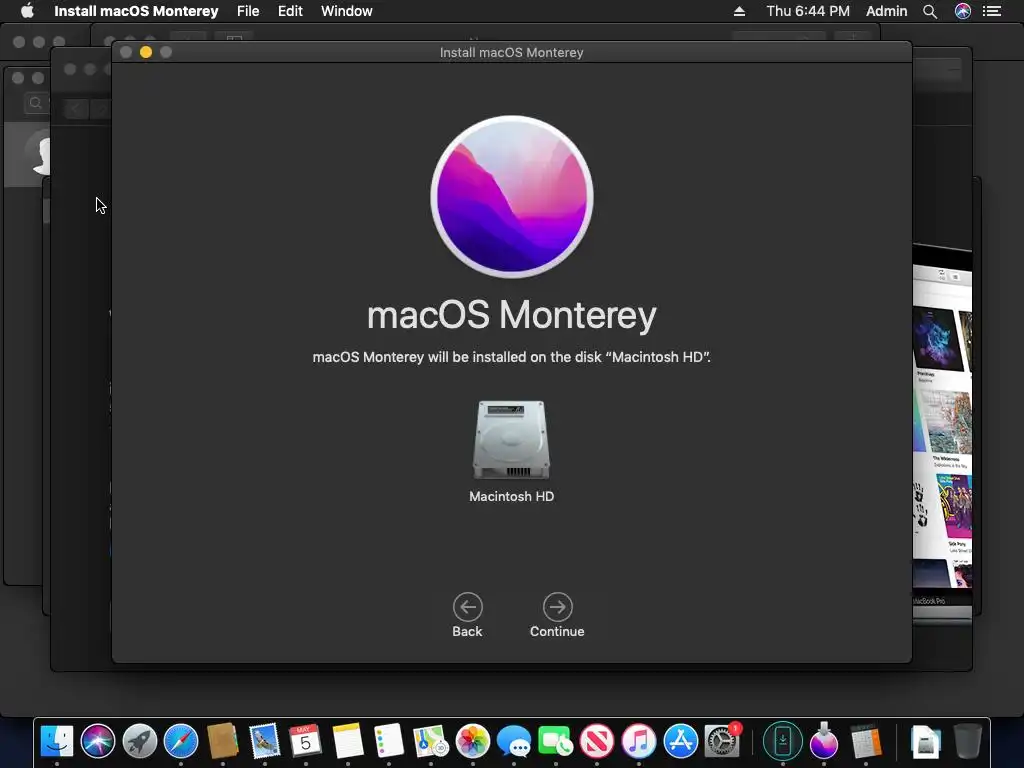
Task: Click the search field in the background window
Action: (37, 103)
